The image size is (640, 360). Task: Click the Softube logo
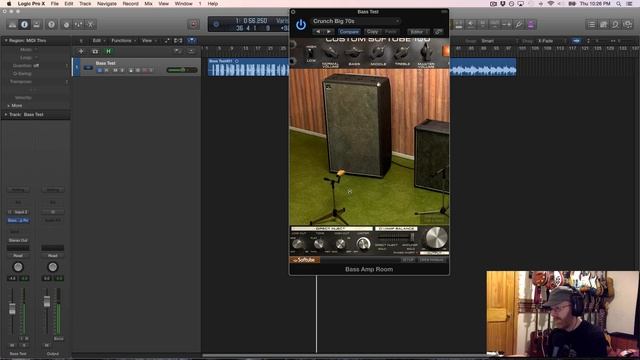pyautogui.click(x=305, y=260)
